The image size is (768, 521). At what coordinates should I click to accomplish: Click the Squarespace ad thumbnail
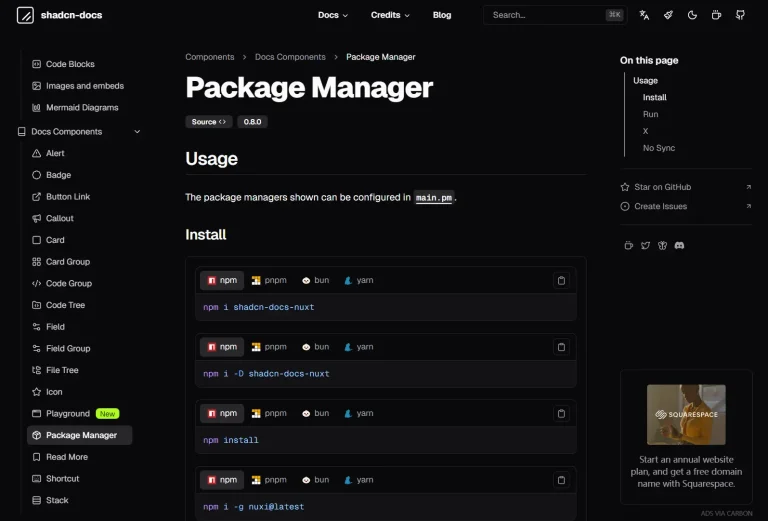coord(686,415)
